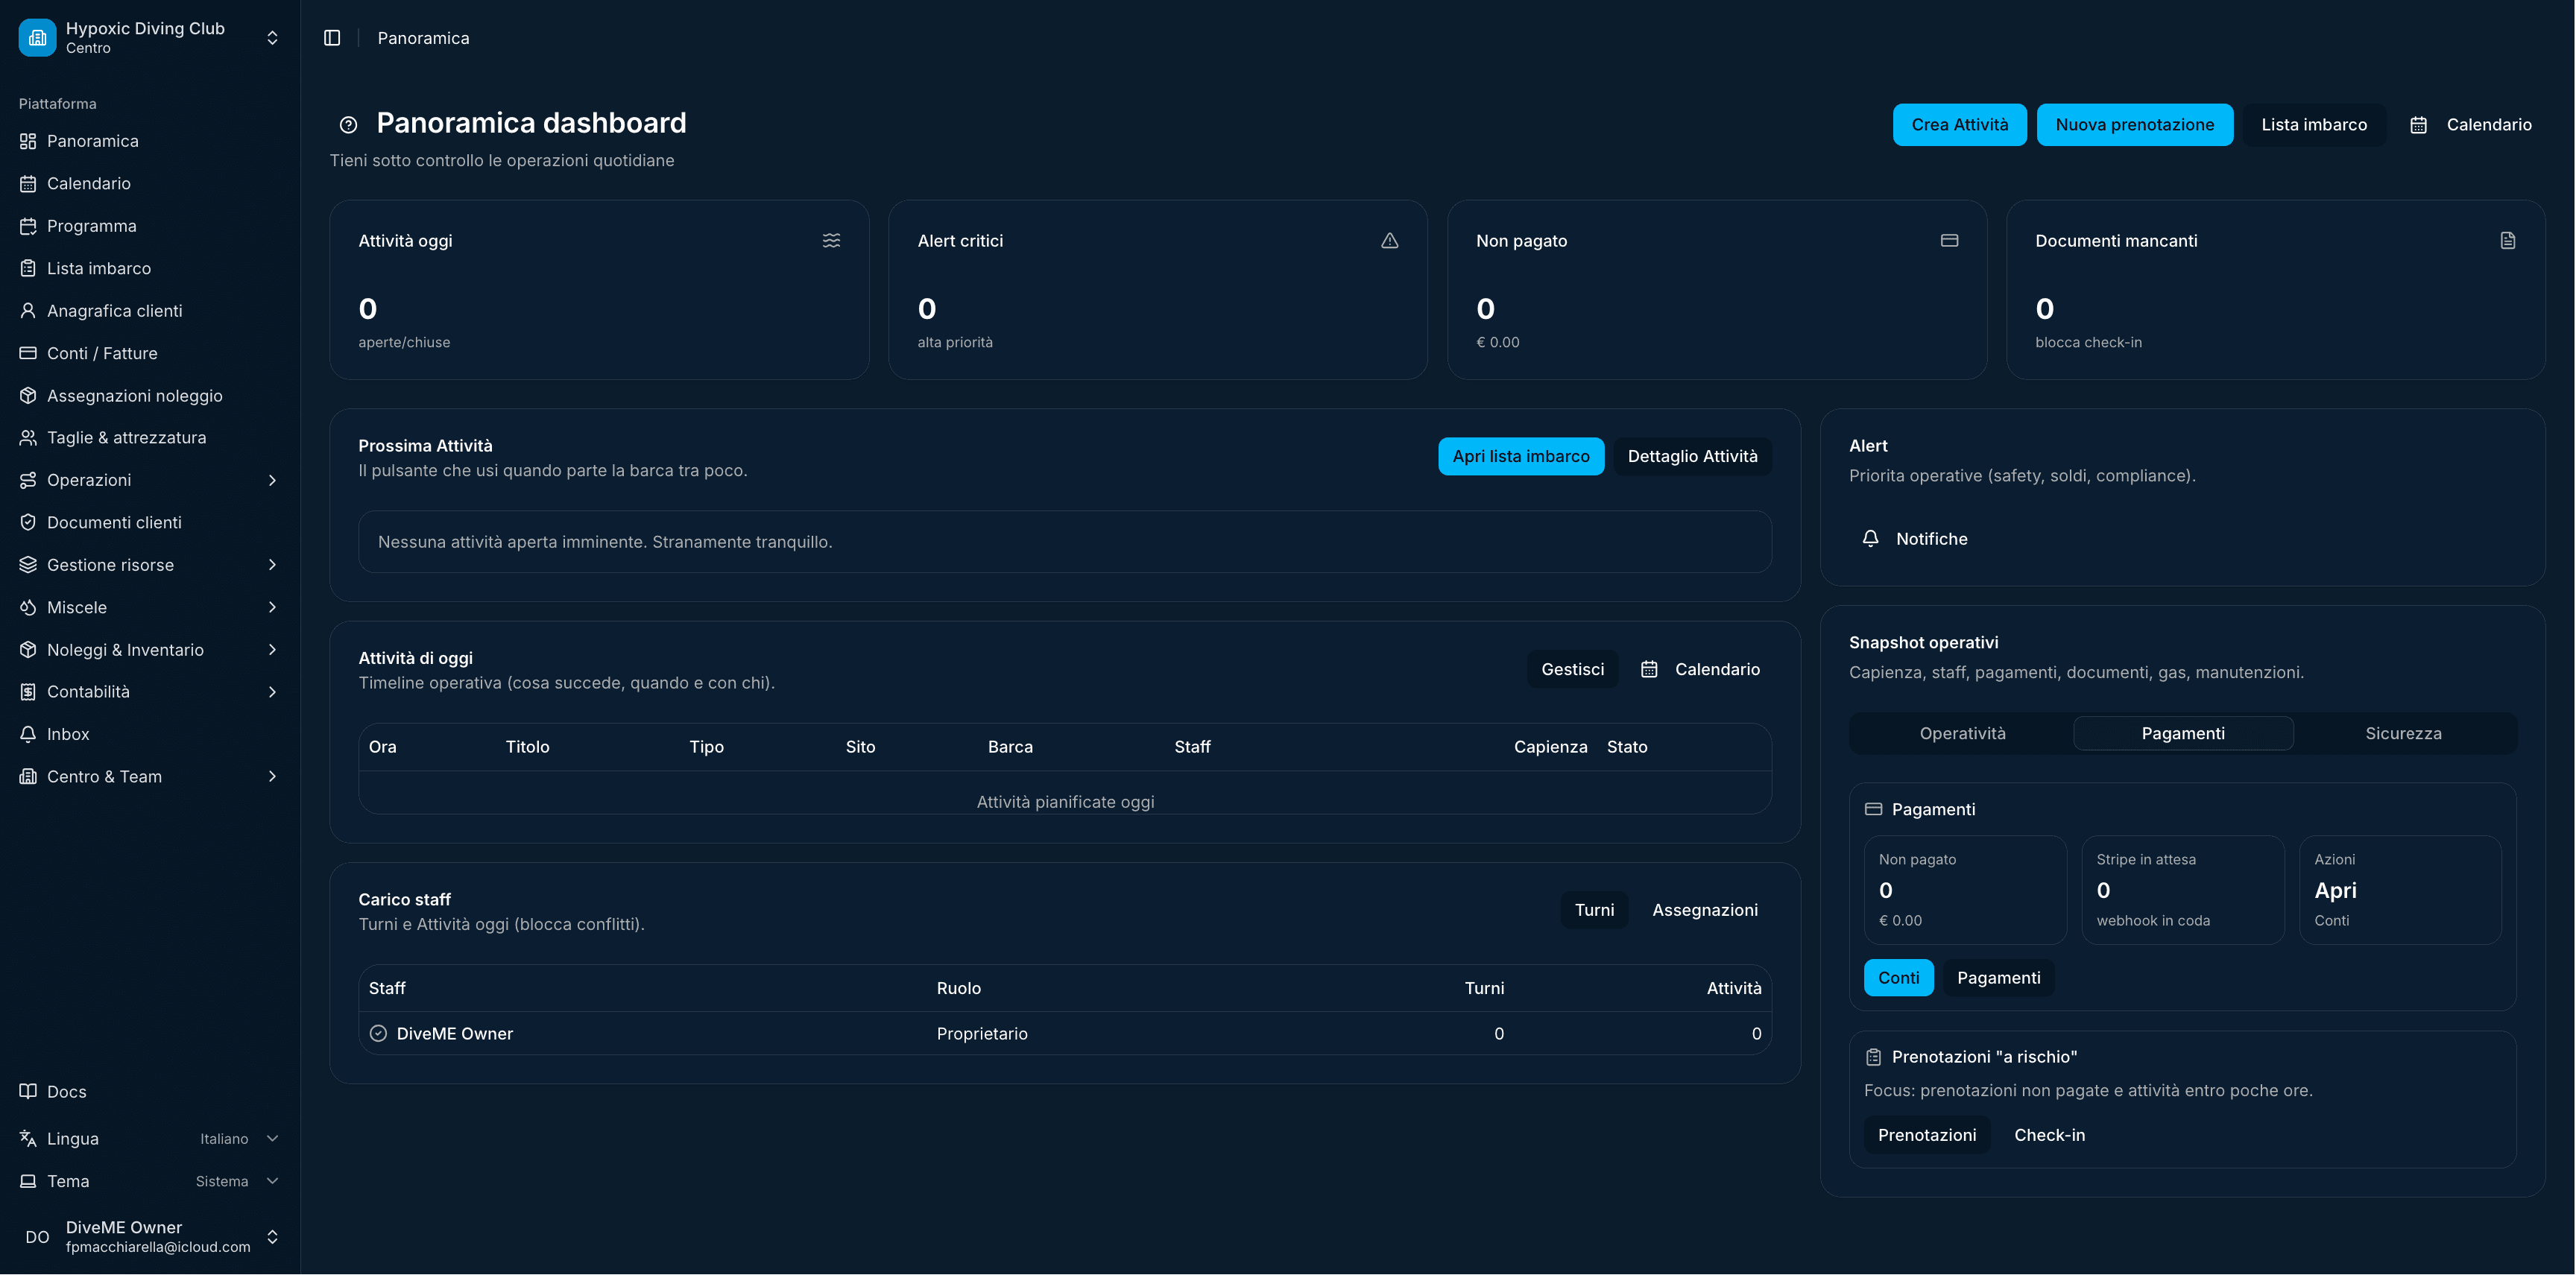Screen dimensions: 2576x1275
Task: Switch to the Sicurezza snapshot tab
Action: point(2403,734)
